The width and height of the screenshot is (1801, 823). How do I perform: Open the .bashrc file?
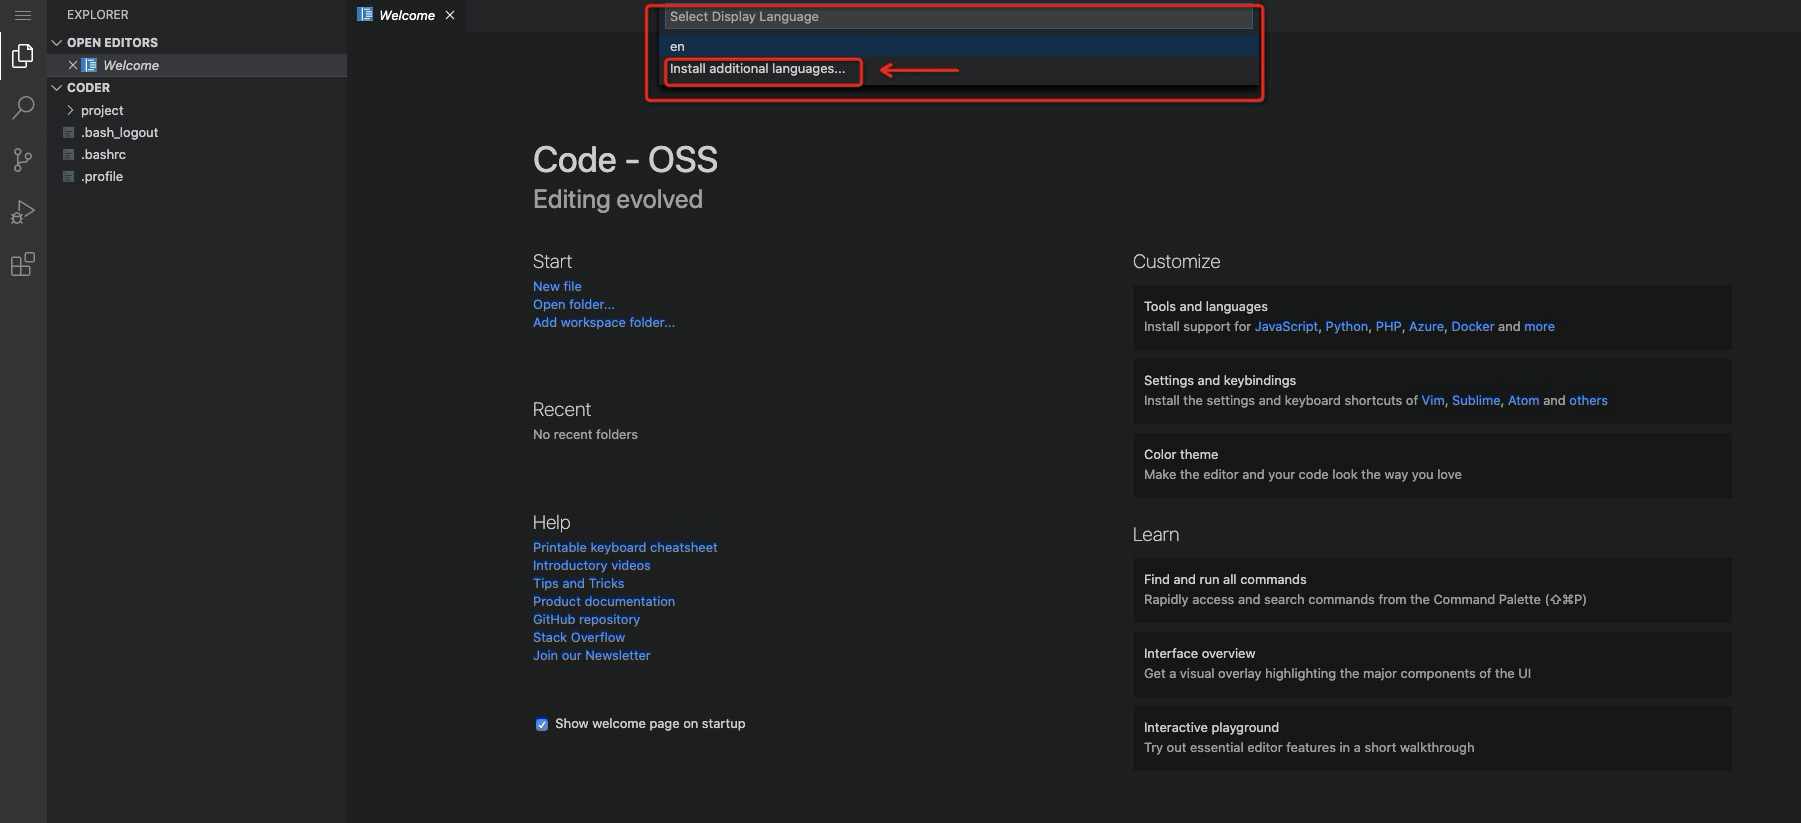pos(104,154)
